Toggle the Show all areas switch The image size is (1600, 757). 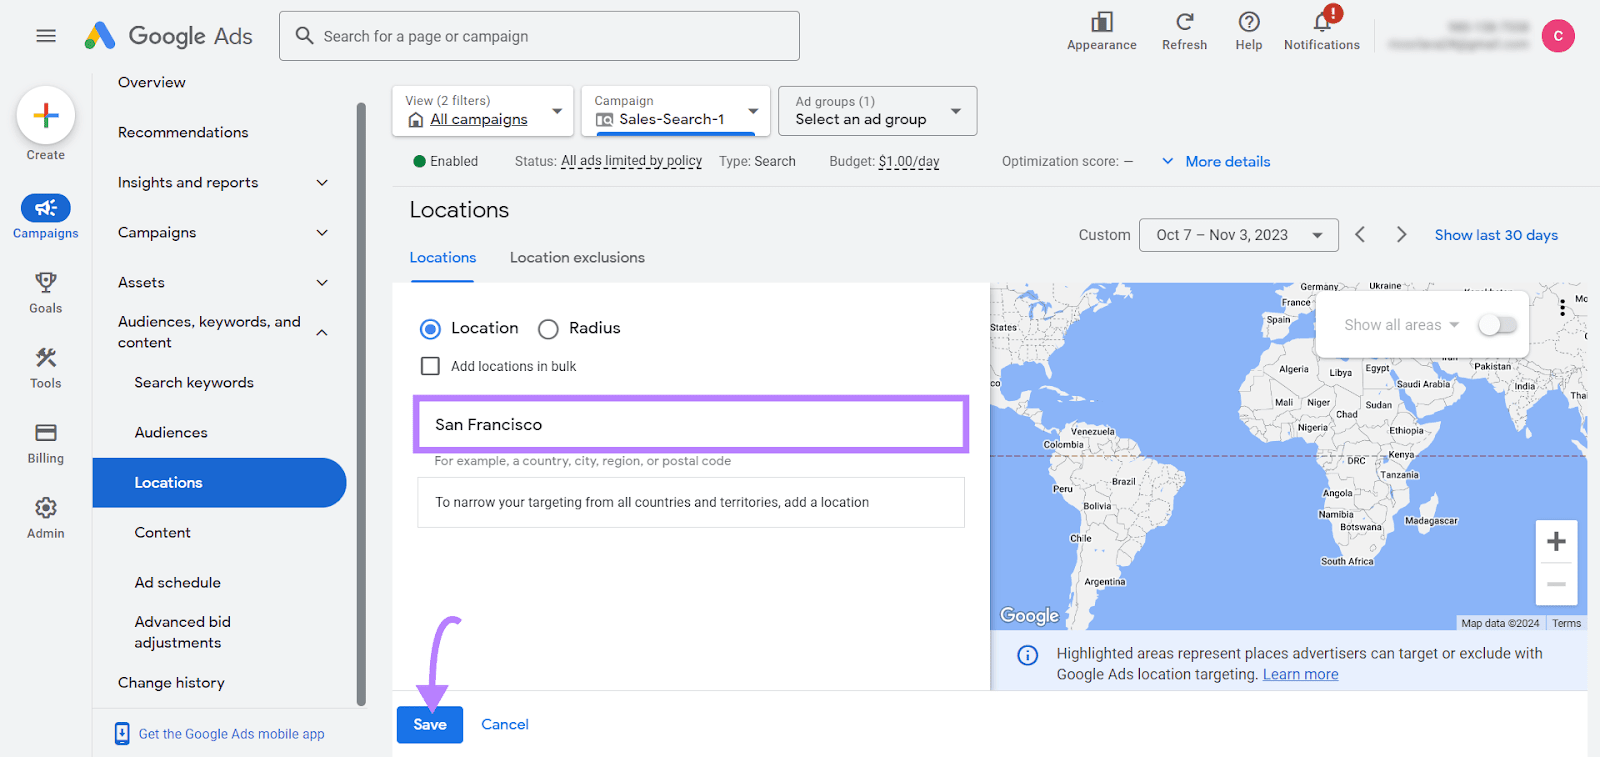[x=1497, y=325]
